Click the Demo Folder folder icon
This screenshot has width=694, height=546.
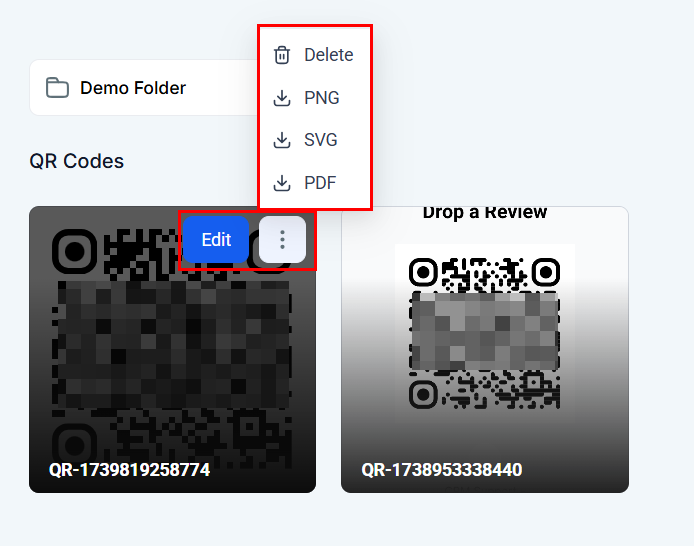[57, 88]
